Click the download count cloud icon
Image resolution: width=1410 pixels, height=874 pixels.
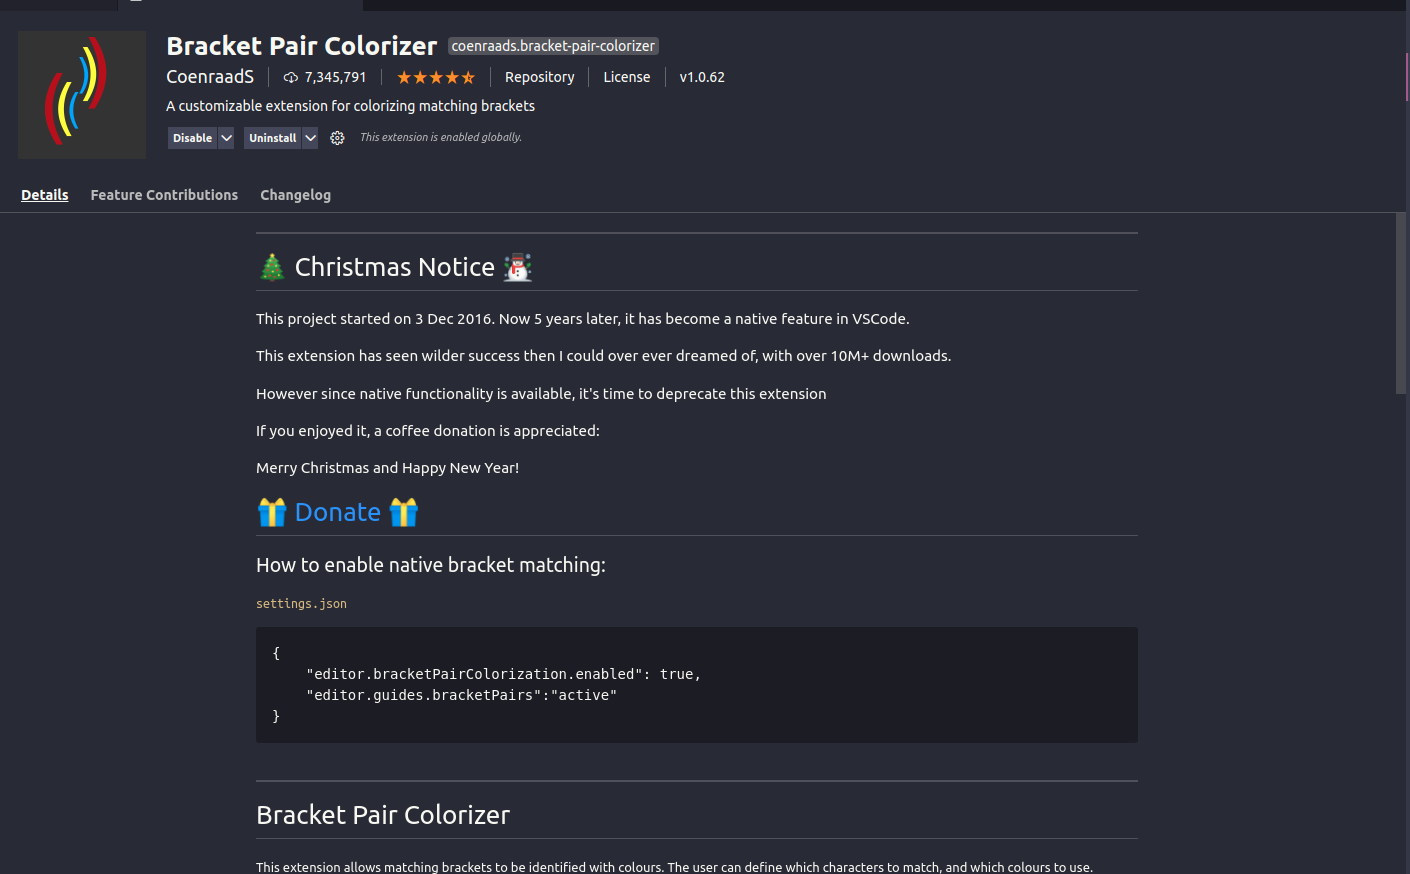(x=290, y=77)
